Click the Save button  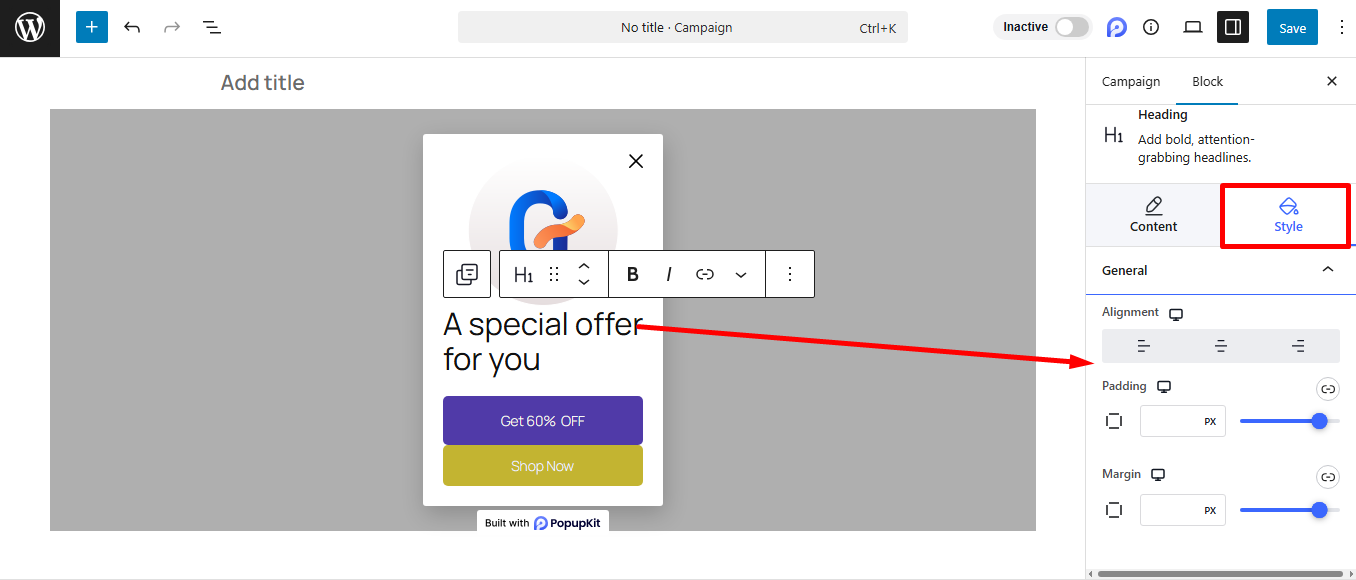click(x=1292, y=28)
